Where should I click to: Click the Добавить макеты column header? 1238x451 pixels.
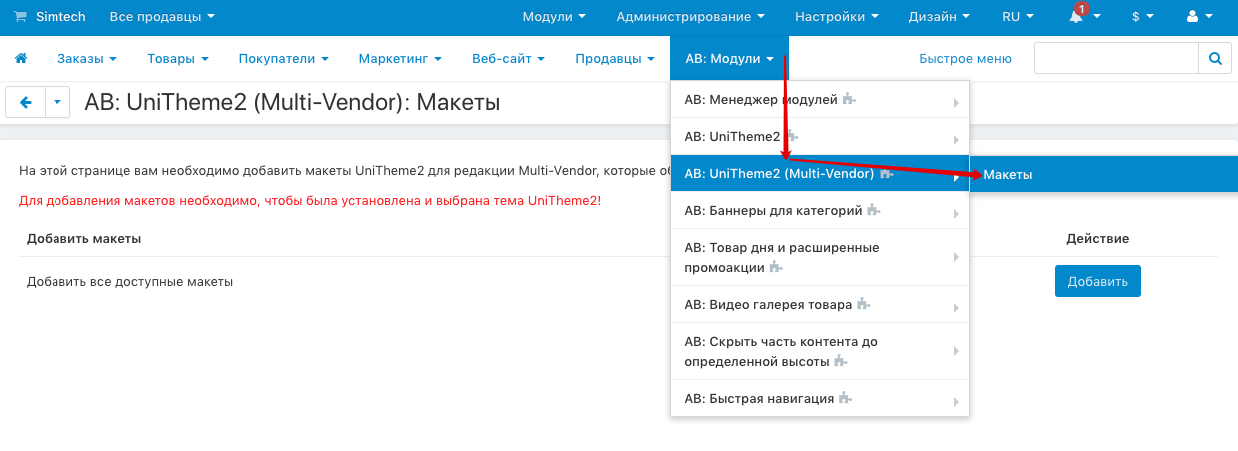pos(84,239)
